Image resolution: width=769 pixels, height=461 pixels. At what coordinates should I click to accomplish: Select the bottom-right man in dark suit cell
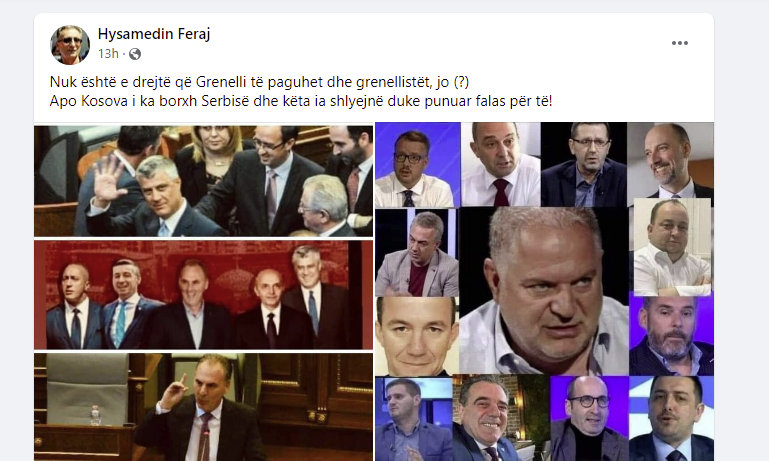(671, 419)
